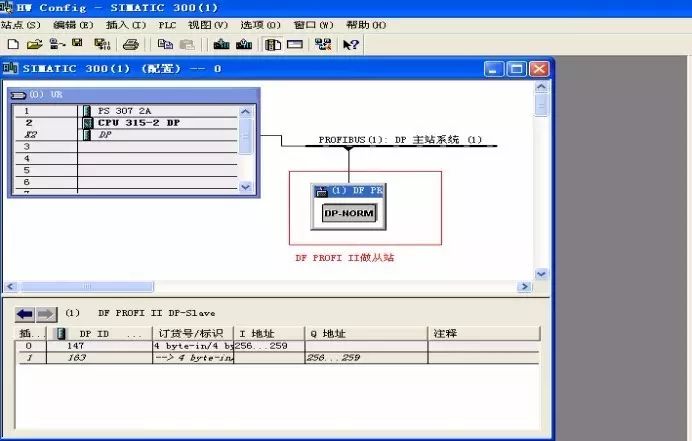Select empty rack slot 3
The width and height of the screenshot is (692, 441).
click(126, 147)
